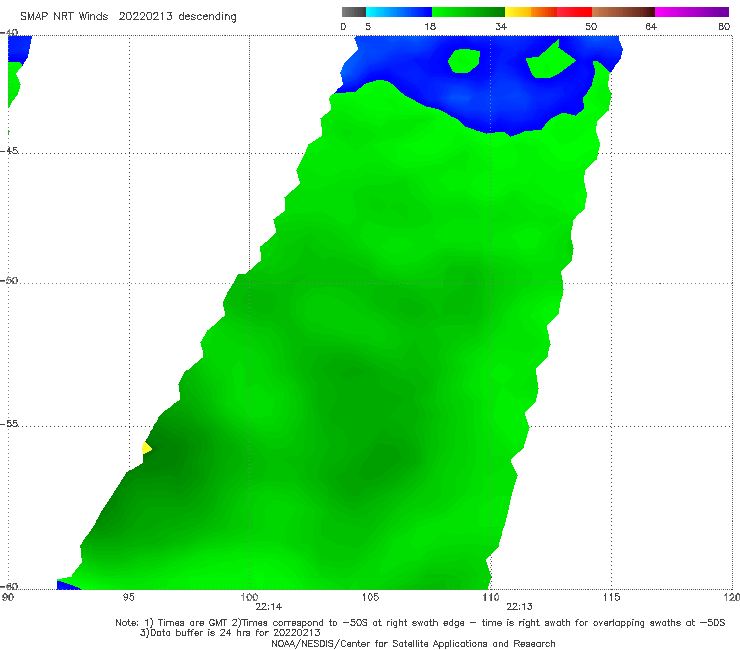The image size is (740, 650).
Task: Click the yellow high-wind pixel on the swath edge
Action: (147, 447)
